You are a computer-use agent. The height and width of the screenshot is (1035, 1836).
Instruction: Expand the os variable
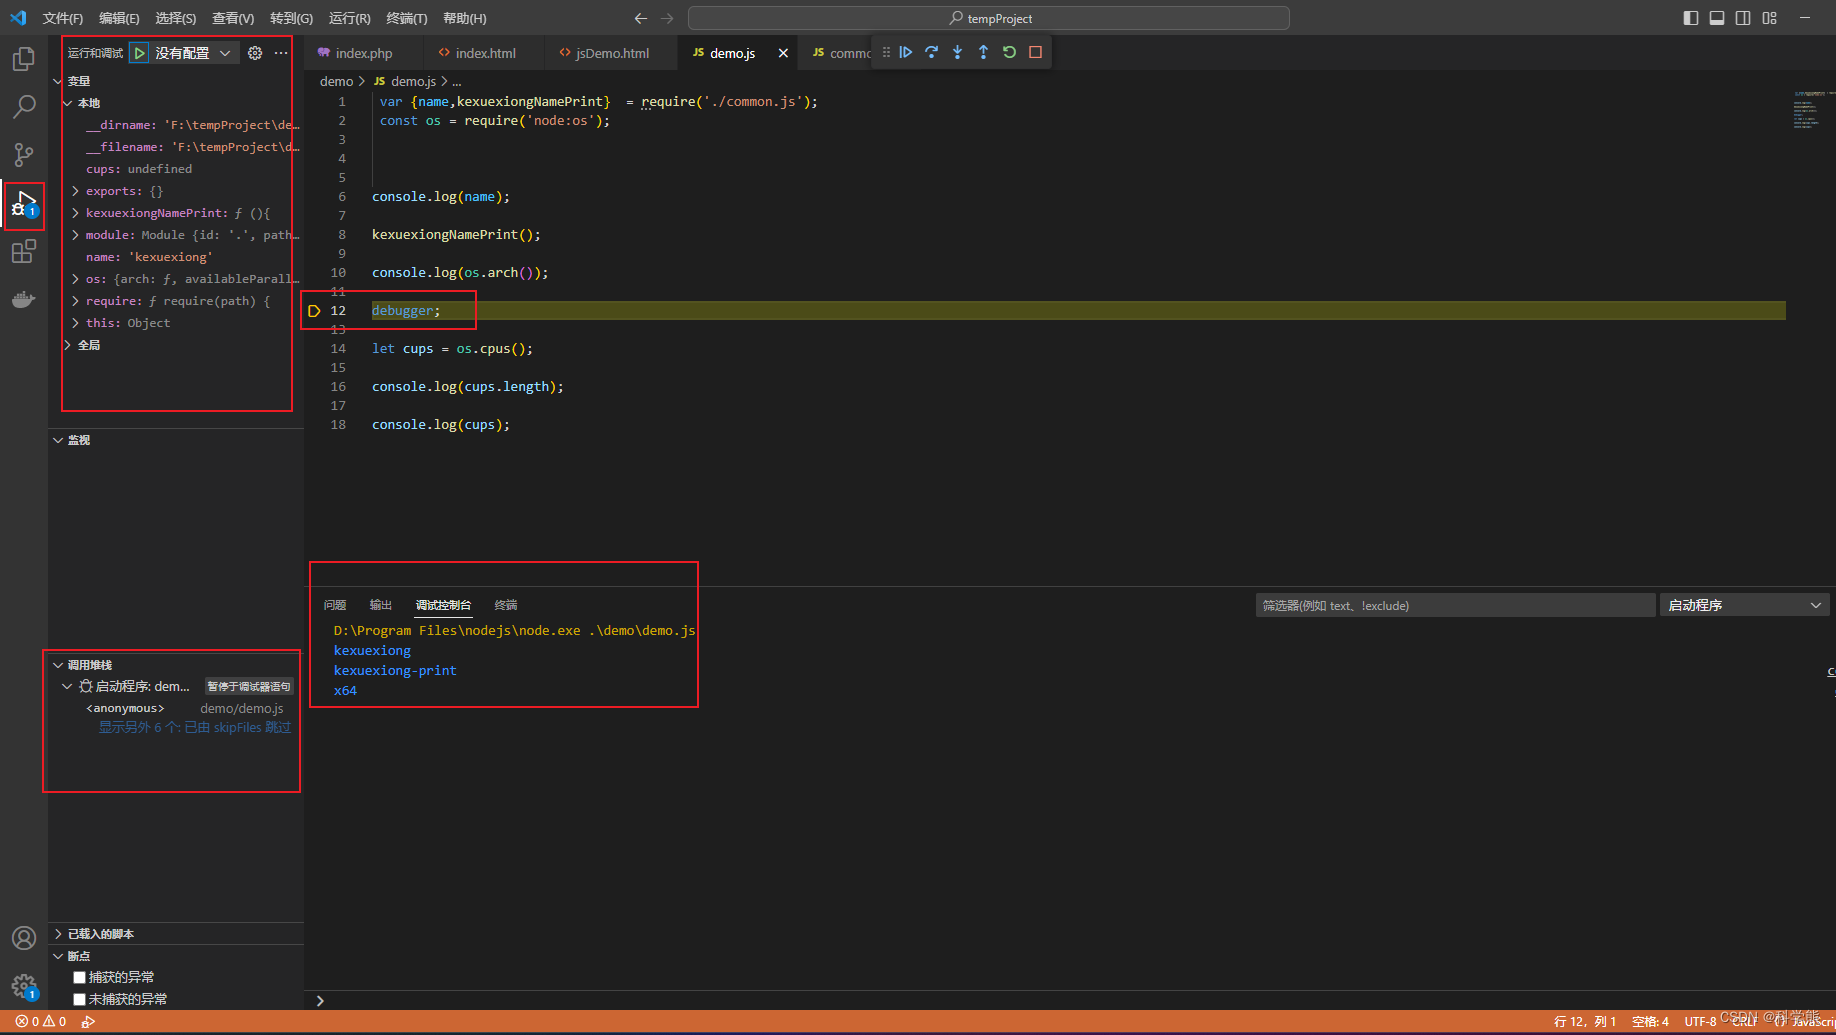click(75, 279)
